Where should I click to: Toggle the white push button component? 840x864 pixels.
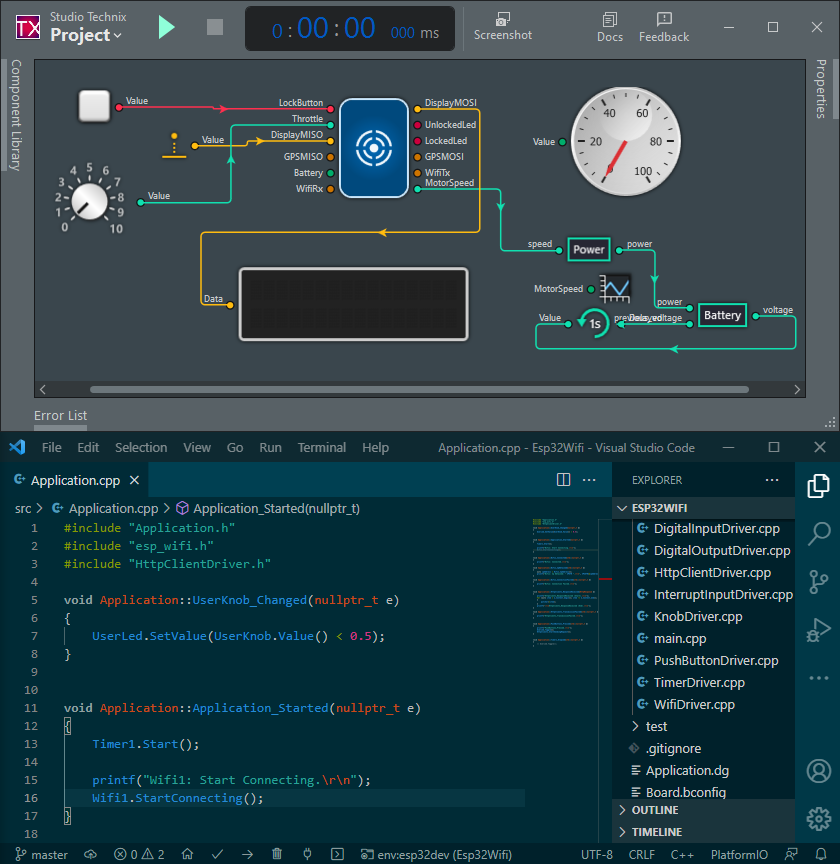94,106
